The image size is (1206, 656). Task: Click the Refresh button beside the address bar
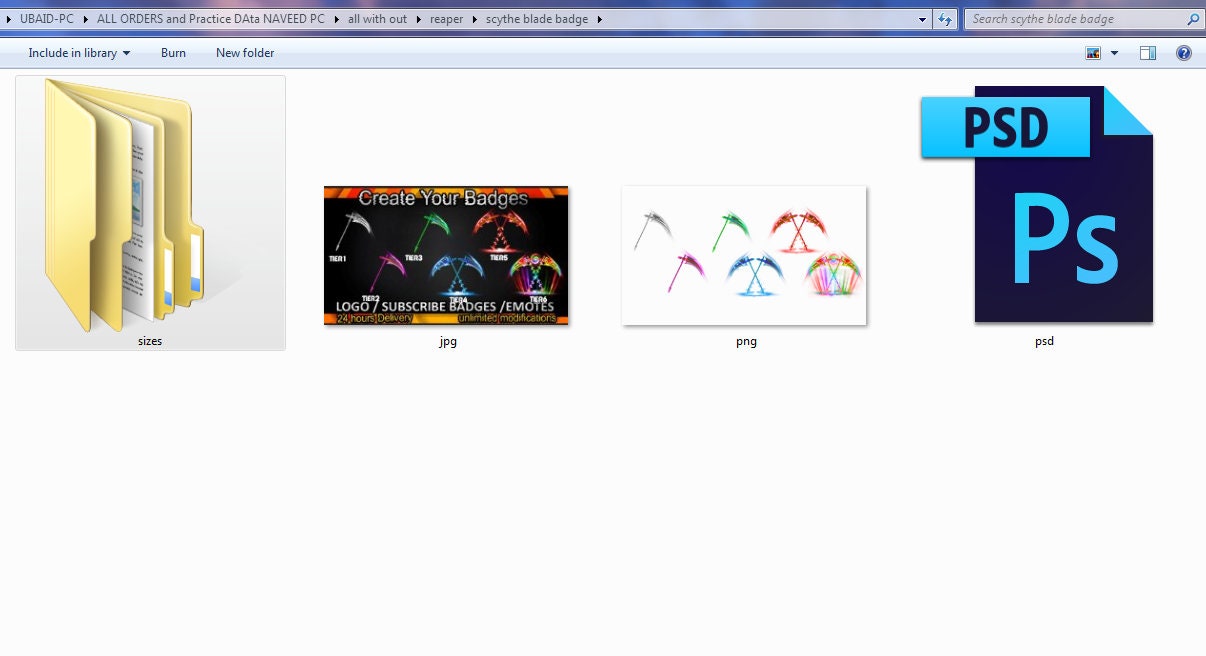click(x=944, y=19)
